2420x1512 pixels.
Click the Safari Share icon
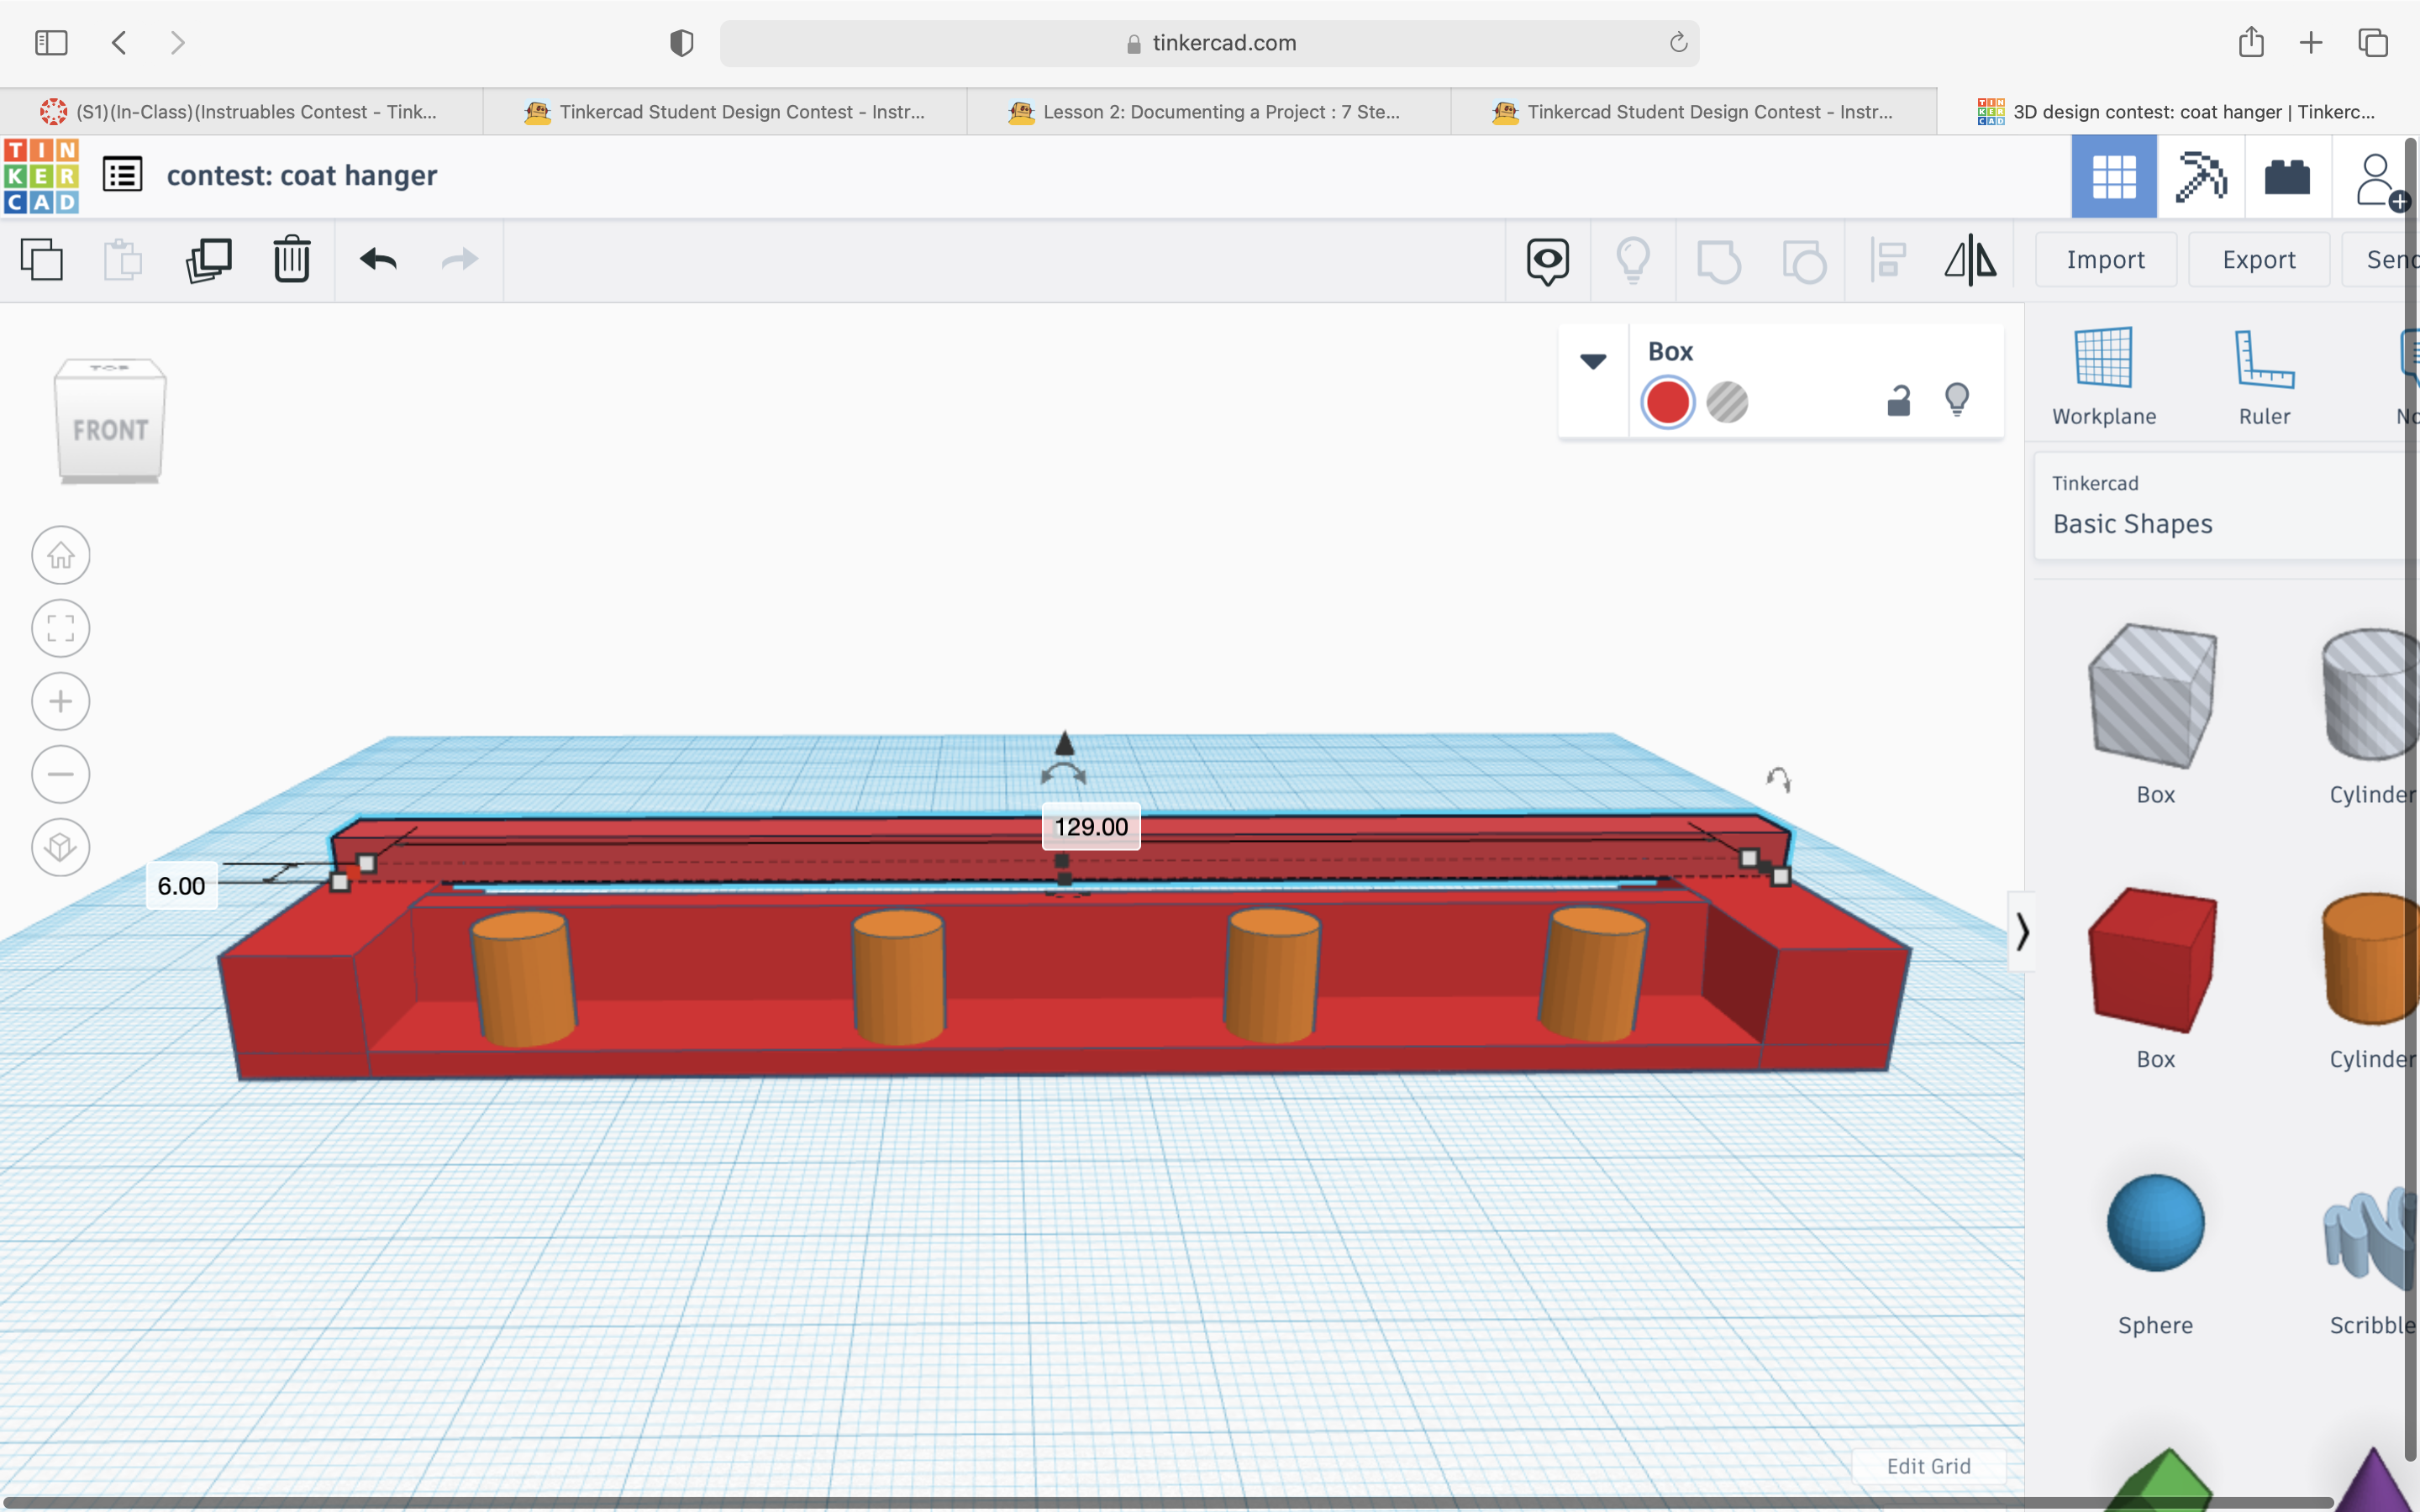pyautogui.click(x=2251, y=41)
